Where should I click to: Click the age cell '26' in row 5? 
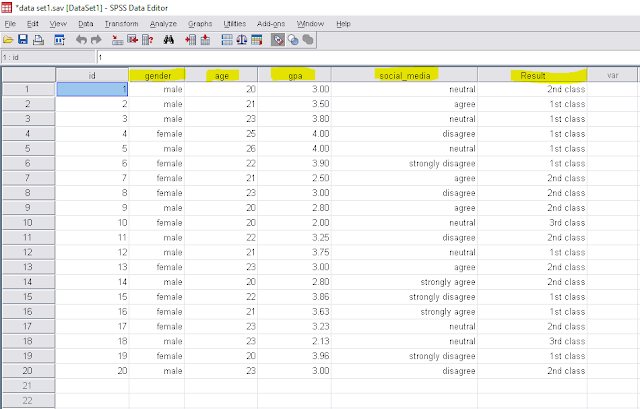[221, 148]
